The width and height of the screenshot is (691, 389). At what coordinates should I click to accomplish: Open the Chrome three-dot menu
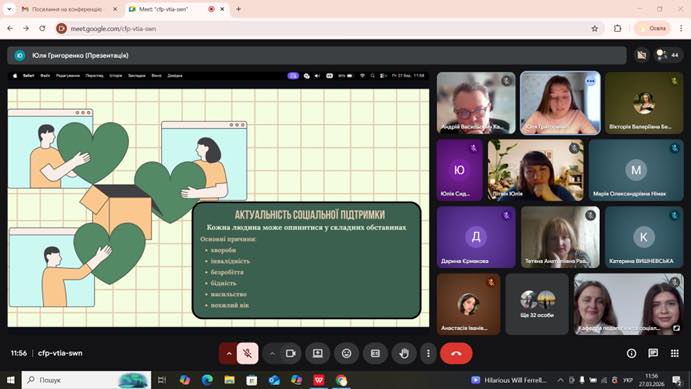click(x=681, y=28)
